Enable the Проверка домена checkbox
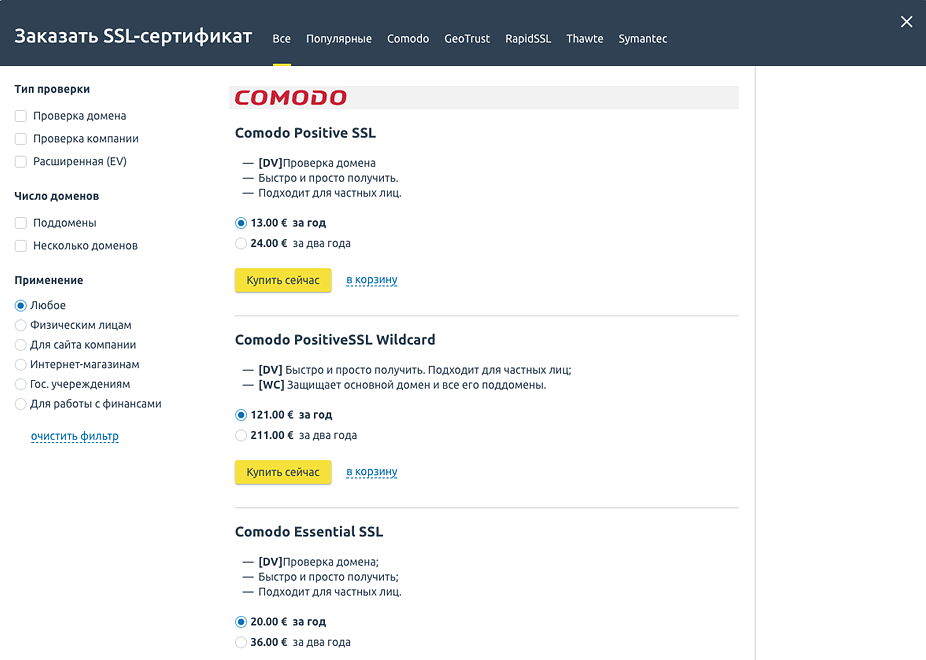Viewport: 926px width, 660px height. coord(21,116)
